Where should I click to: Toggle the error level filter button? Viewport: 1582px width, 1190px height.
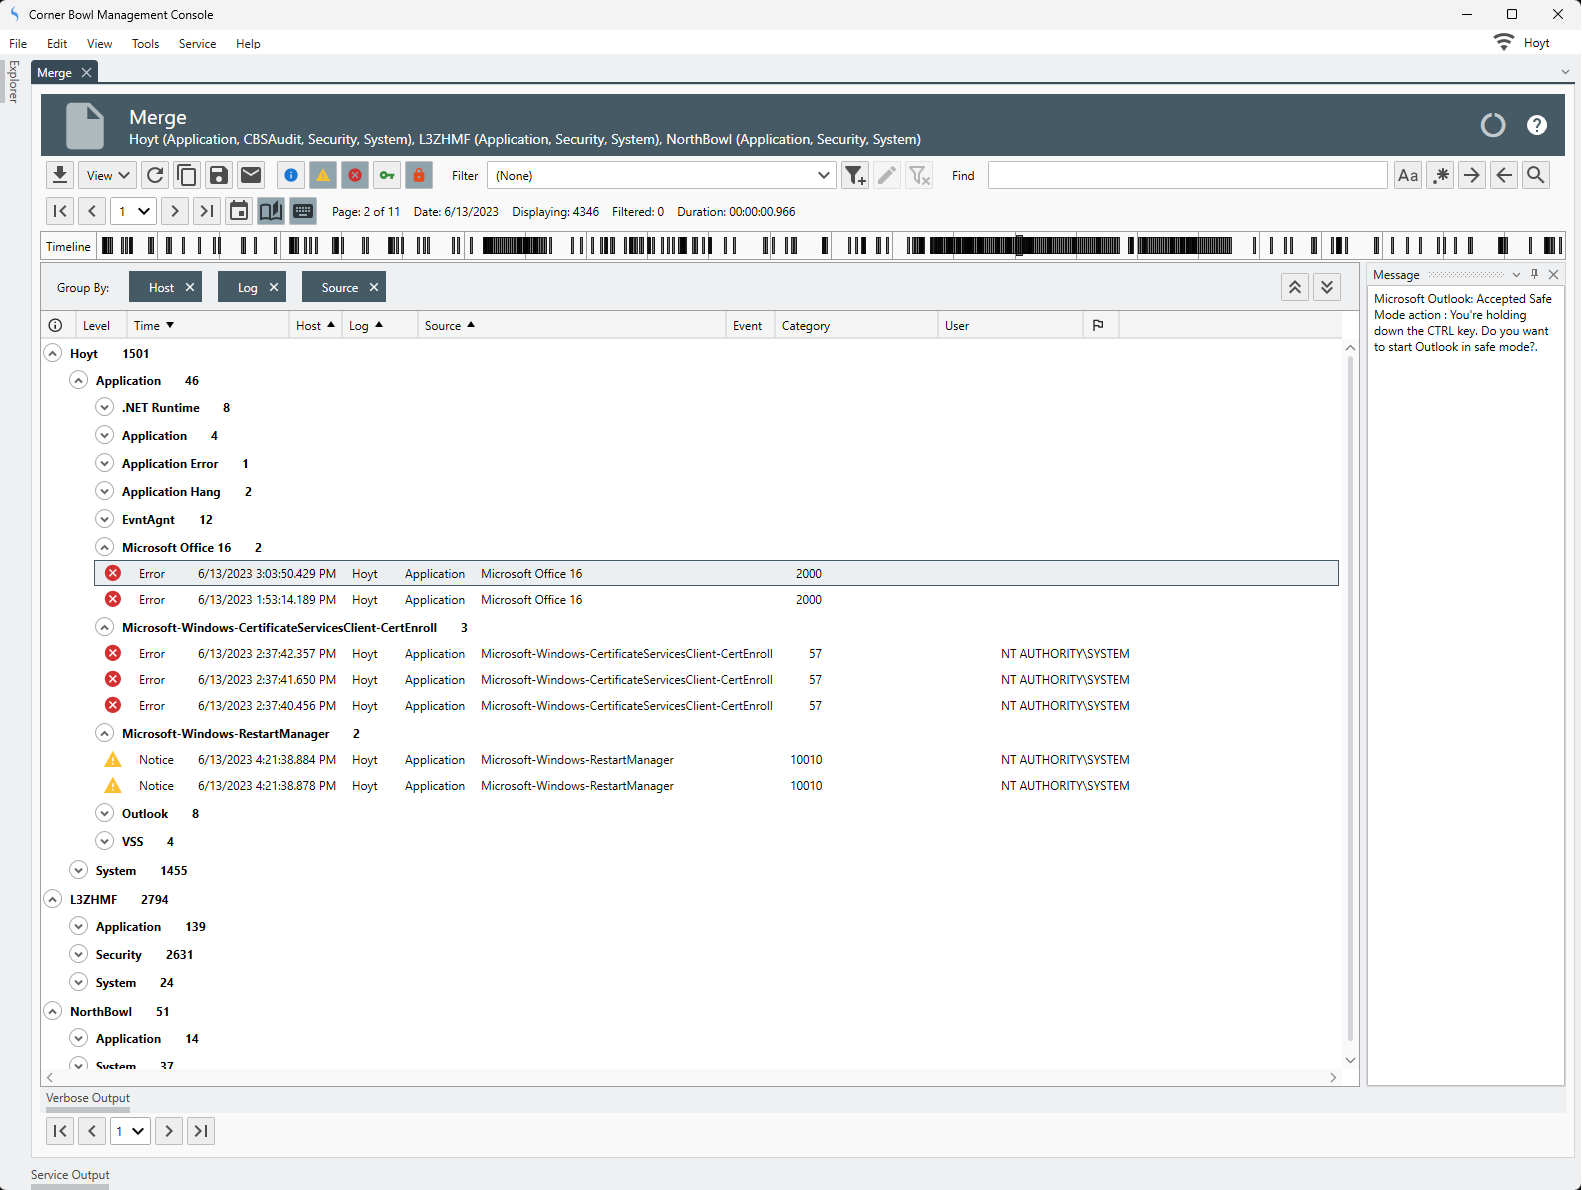point(355,175)
